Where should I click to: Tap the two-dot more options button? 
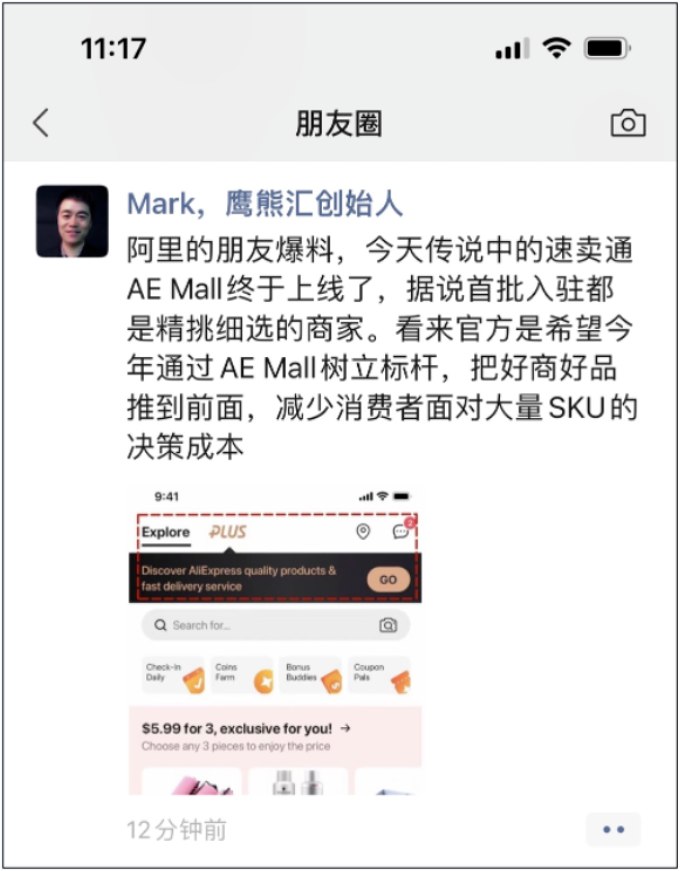point(613,829)
